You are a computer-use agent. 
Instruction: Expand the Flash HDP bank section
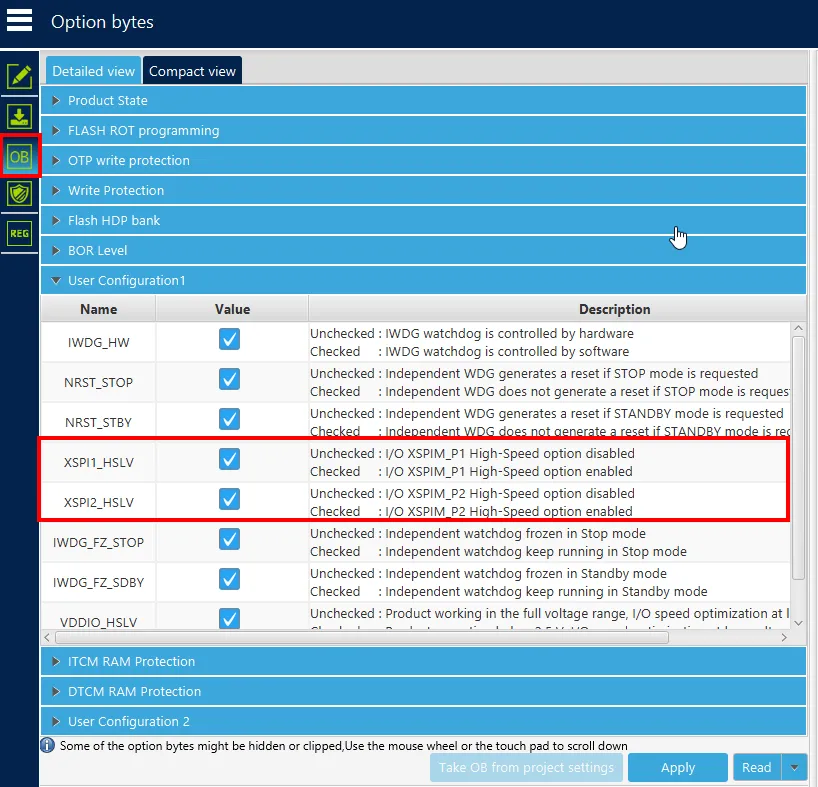423,220
